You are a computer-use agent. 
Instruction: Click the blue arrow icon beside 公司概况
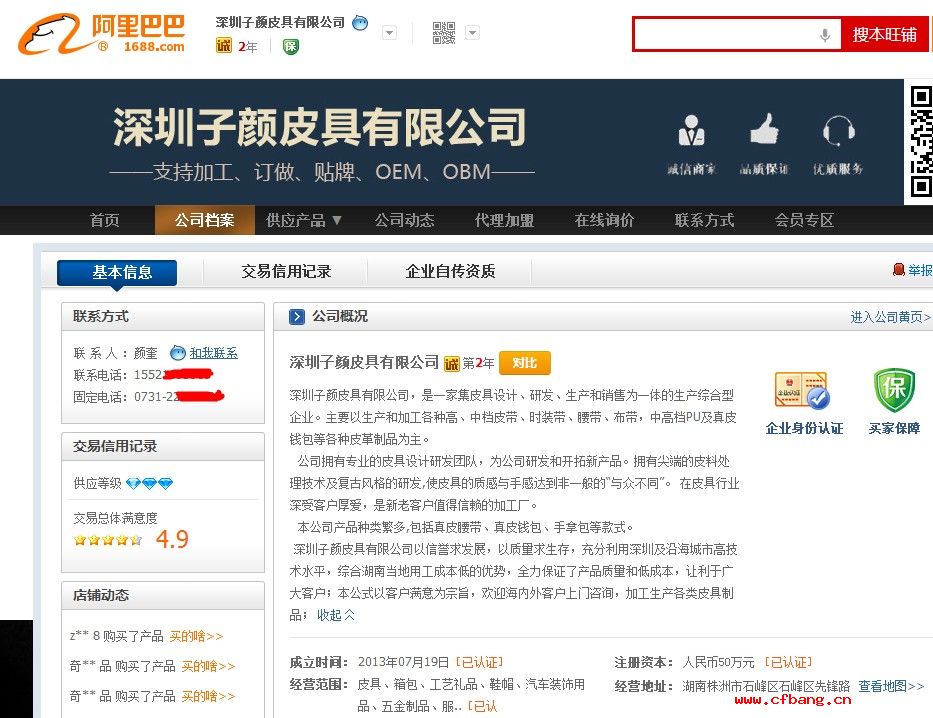[x=296, y=316]
